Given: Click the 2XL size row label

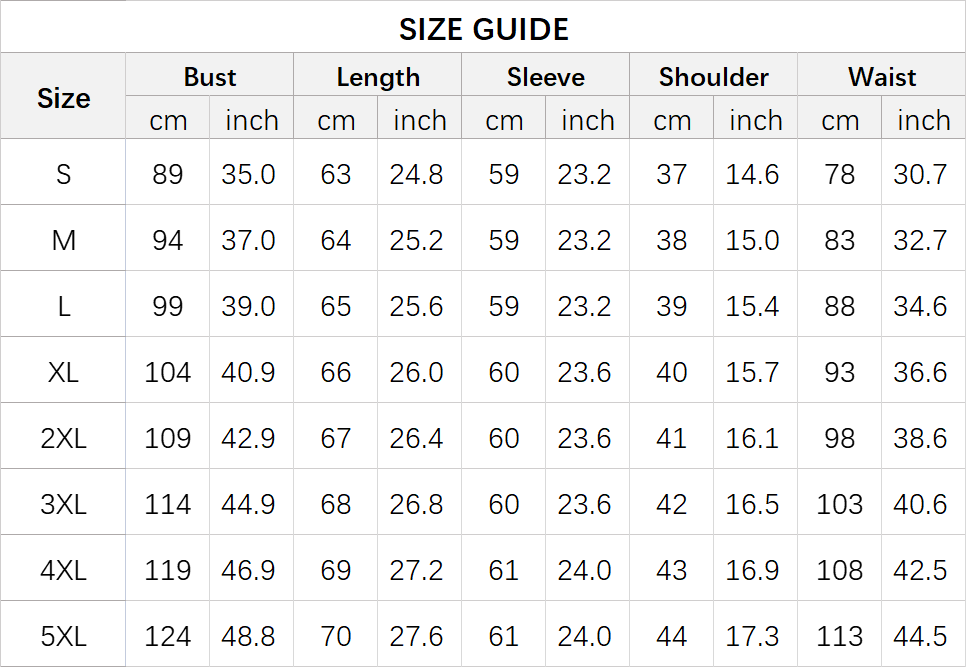Looking at the screenshot, I should [63, 438].
